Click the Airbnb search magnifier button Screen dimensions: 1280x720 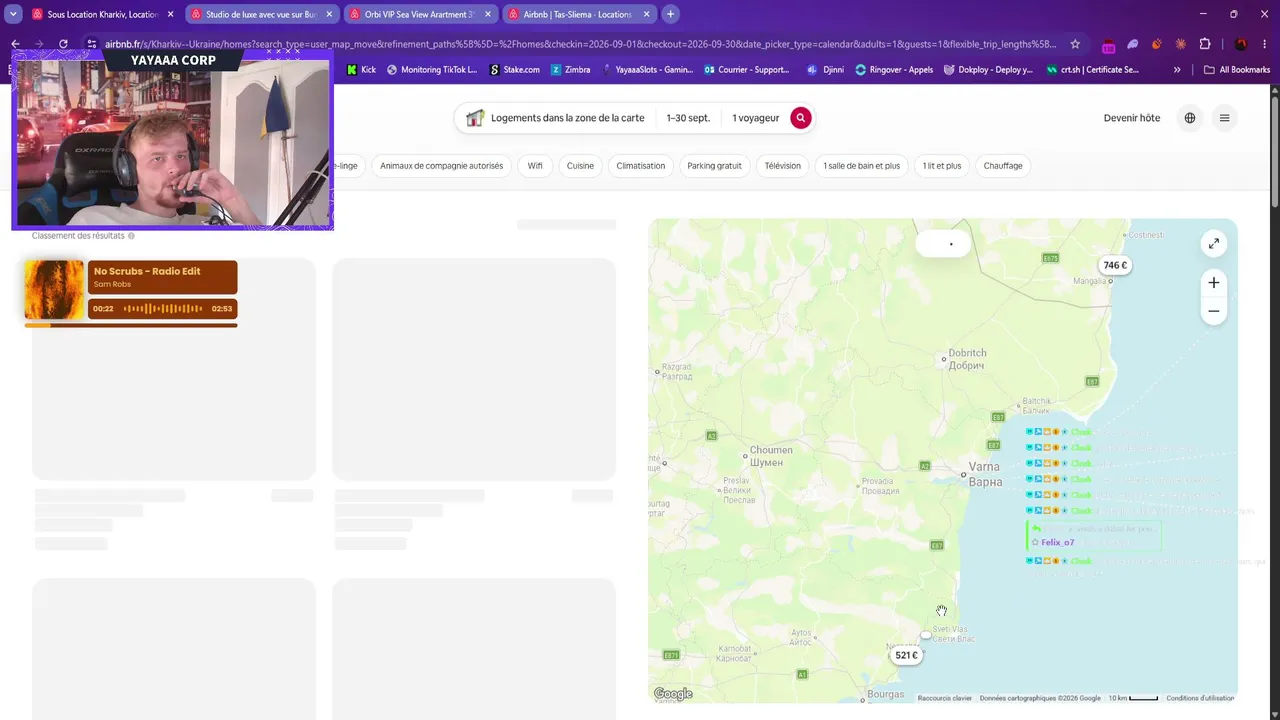(801, 118)
